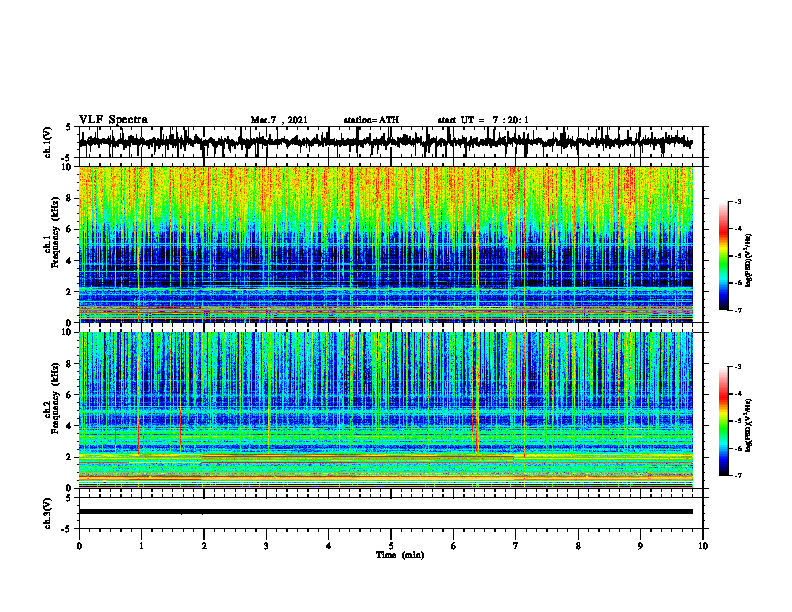Screen dimensions: 792x612
Task: Click the "9" tick on the time axis
Action: [x=640, y=546]
